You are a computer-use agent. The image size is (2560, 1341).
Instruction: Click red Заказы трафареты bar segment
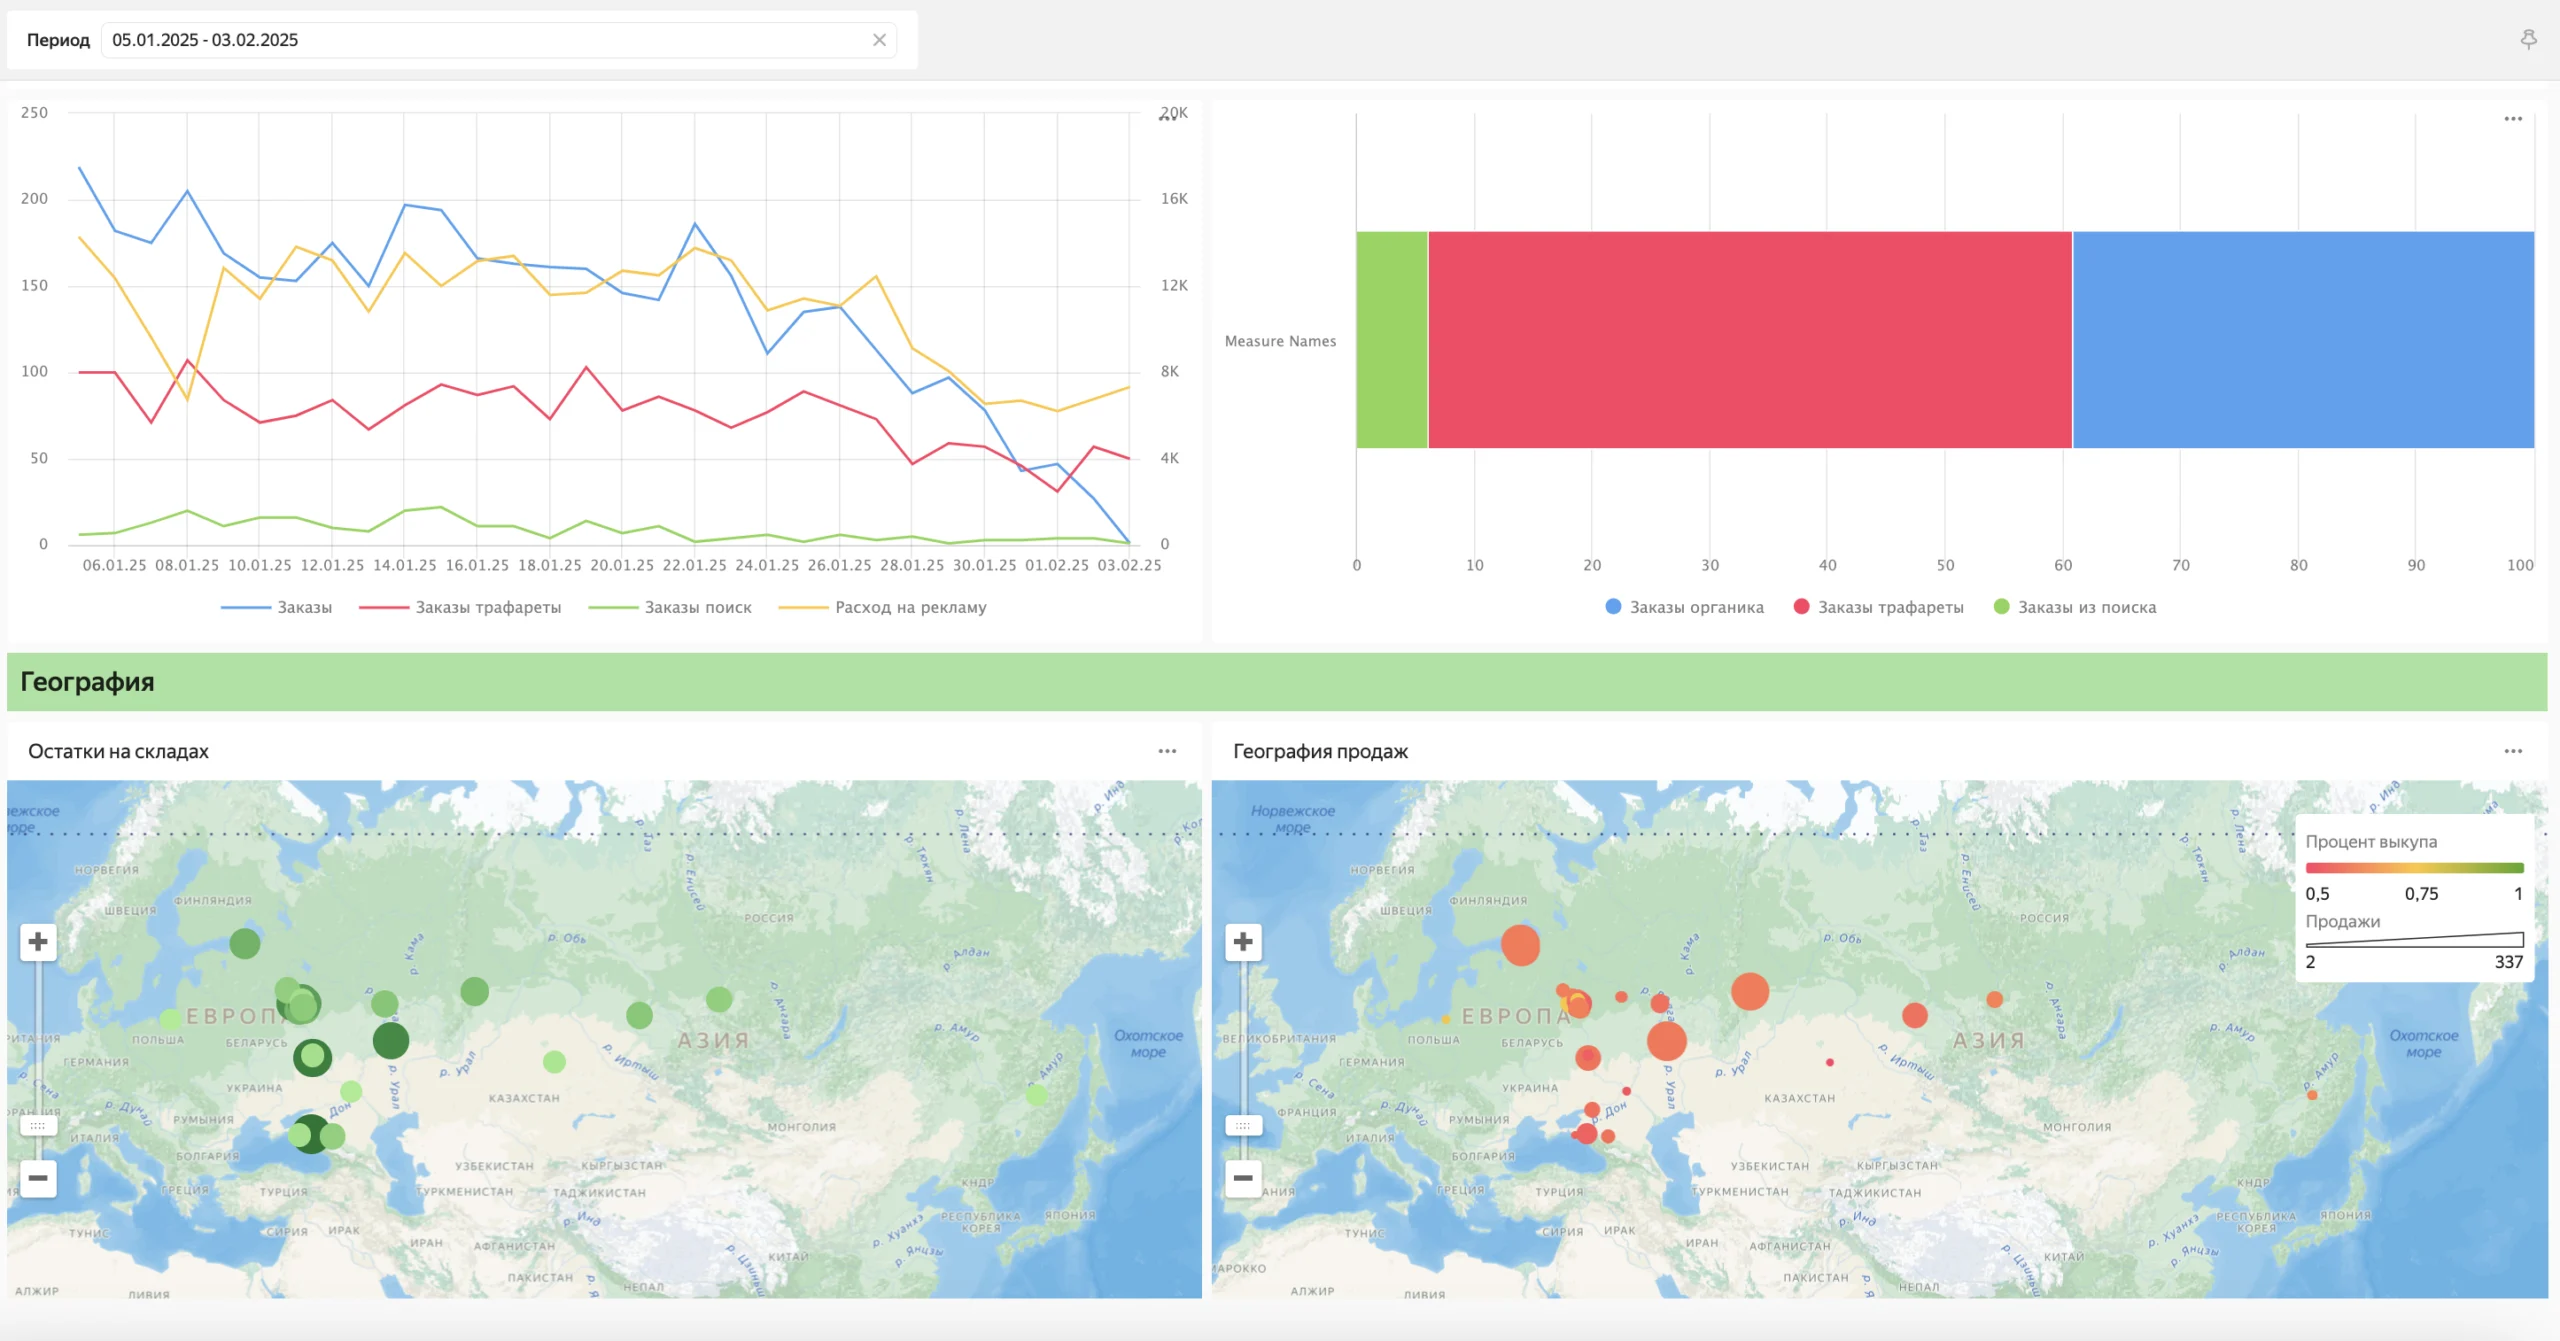point(1750,340)
